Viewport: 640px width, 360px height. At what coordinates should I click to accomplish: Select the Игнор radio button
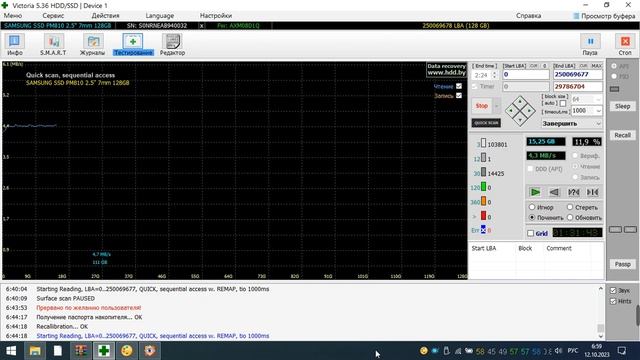(x=532, y=207)
